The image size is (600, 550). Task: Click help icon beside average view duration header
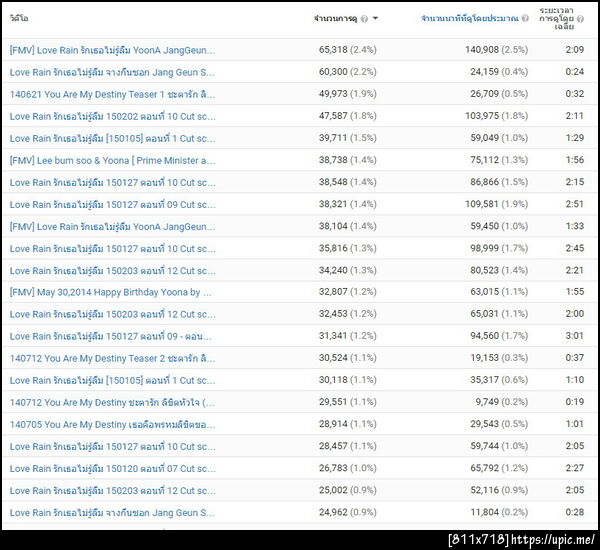pyautogui.click(x=580, y=18)
